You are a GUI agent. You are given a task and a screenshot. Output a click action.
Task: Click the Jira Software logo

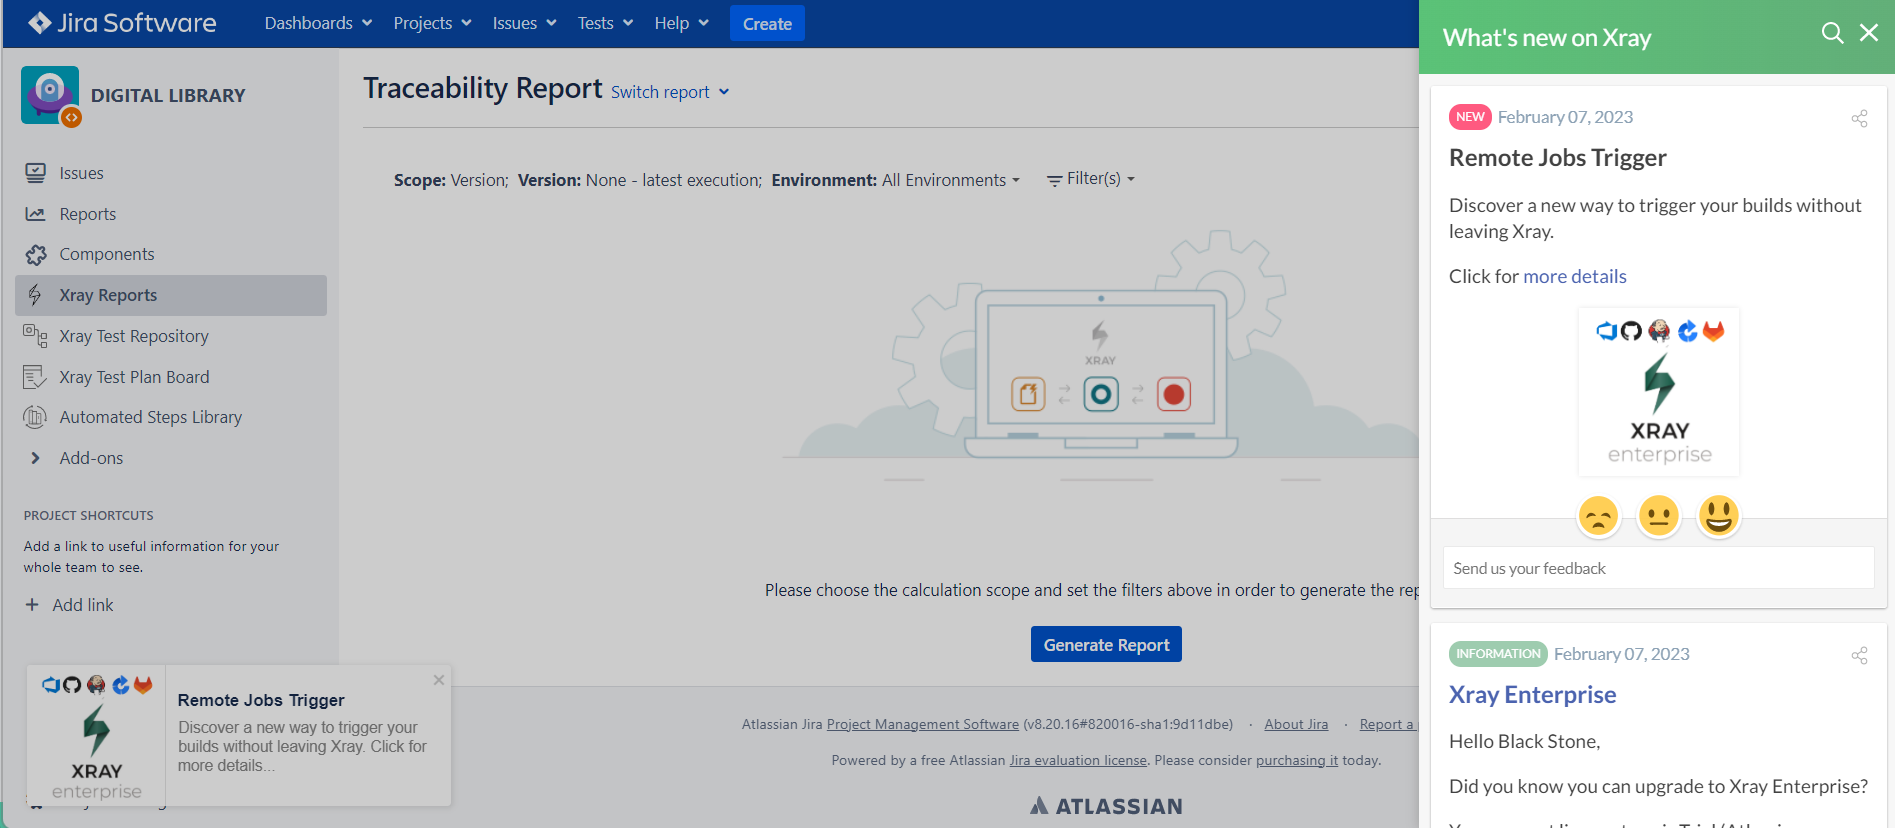click(122, 23)
